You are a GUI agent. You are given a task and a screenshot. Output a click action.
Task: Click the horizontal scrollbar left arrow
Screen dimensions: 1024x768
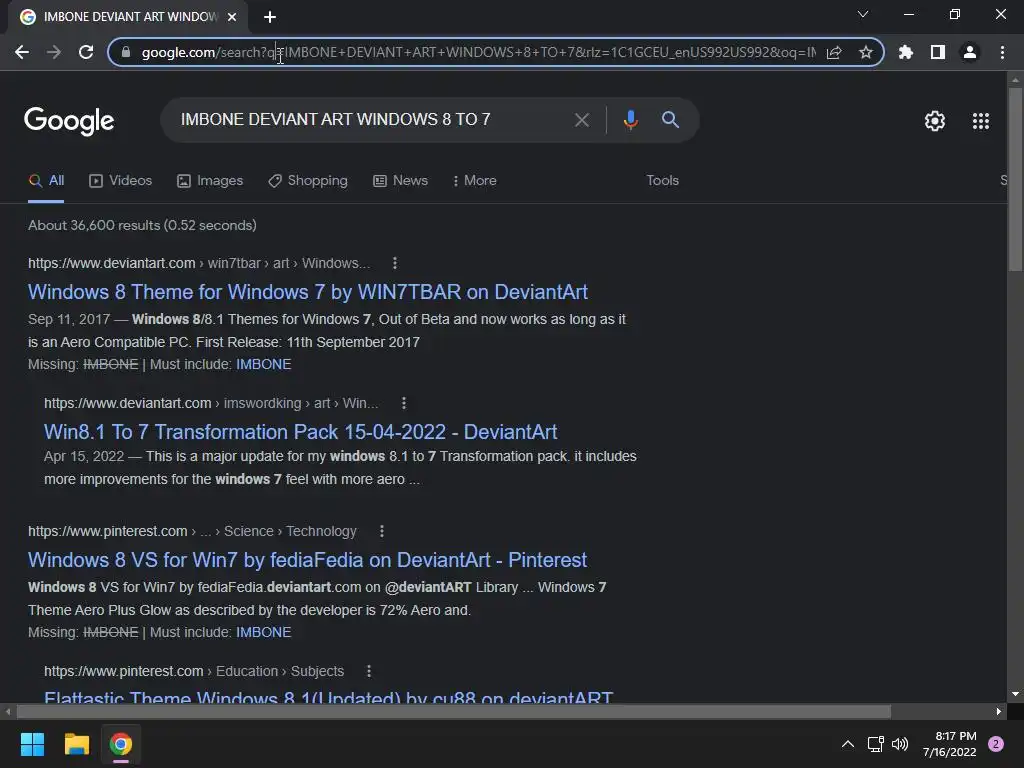(x=8, y=711)
